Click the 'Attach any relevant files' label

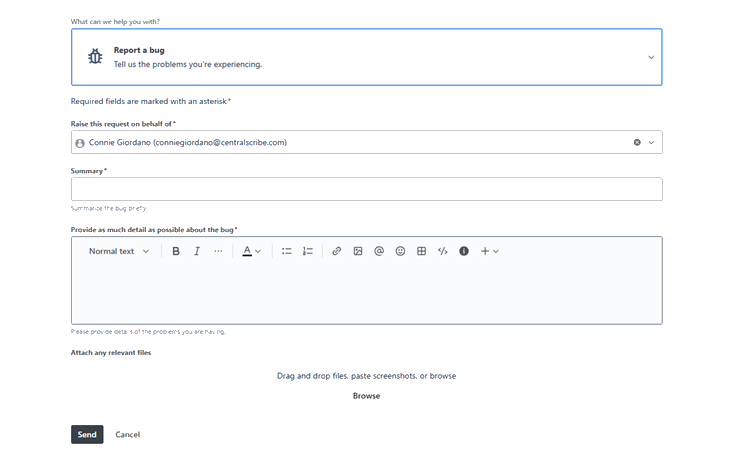(x=111, y=352)
